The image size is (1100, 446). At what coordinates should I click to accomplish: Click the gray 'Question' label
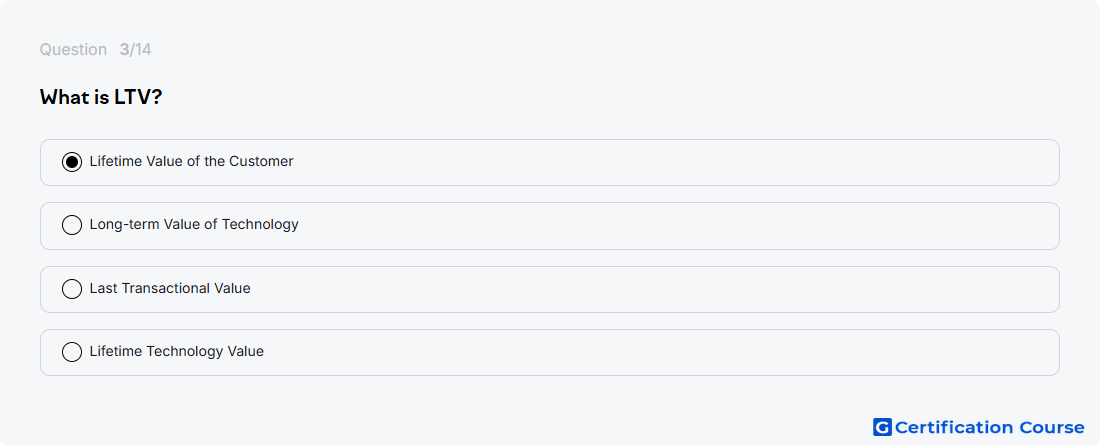tap(73, 50)
